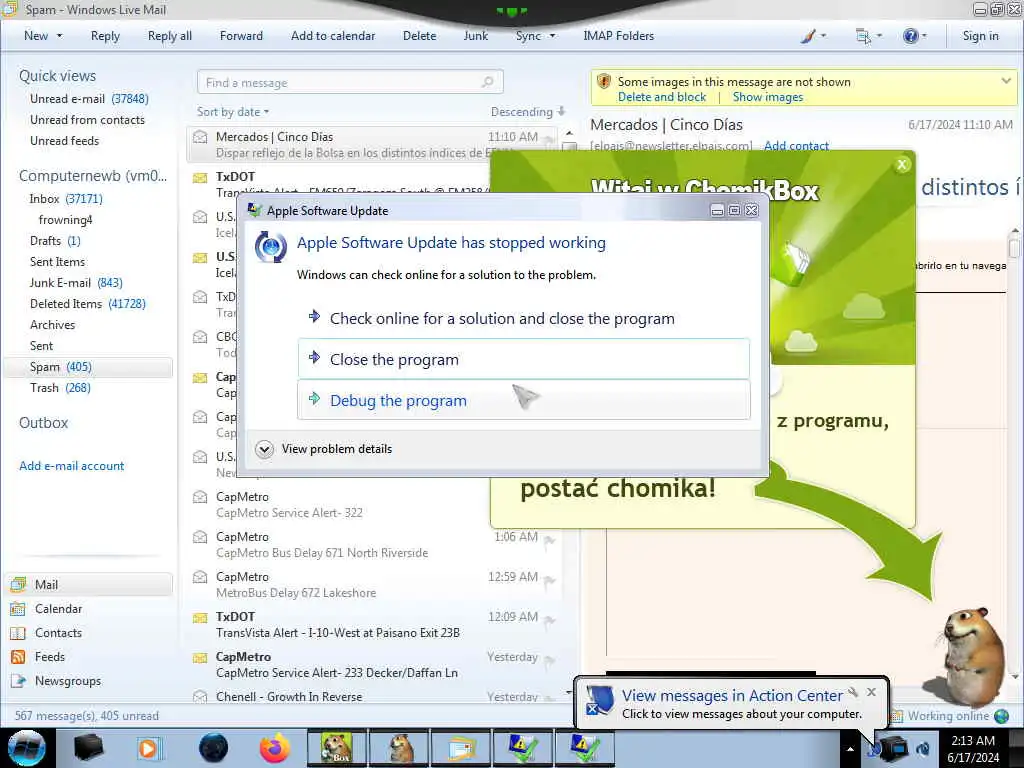Click the Delete and block link

[x=662, y=97]
